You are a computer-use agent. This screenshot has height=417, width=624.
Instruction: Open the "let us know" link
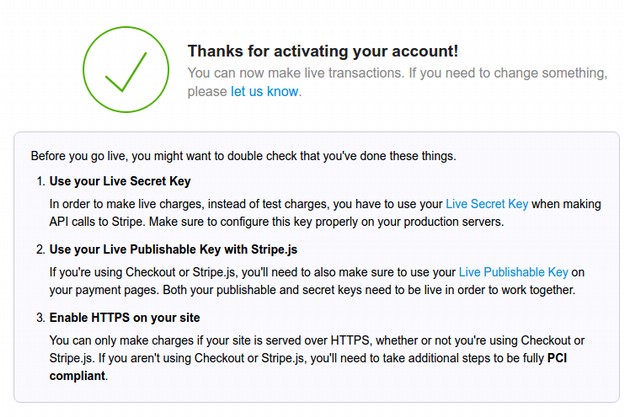point(265,91)
